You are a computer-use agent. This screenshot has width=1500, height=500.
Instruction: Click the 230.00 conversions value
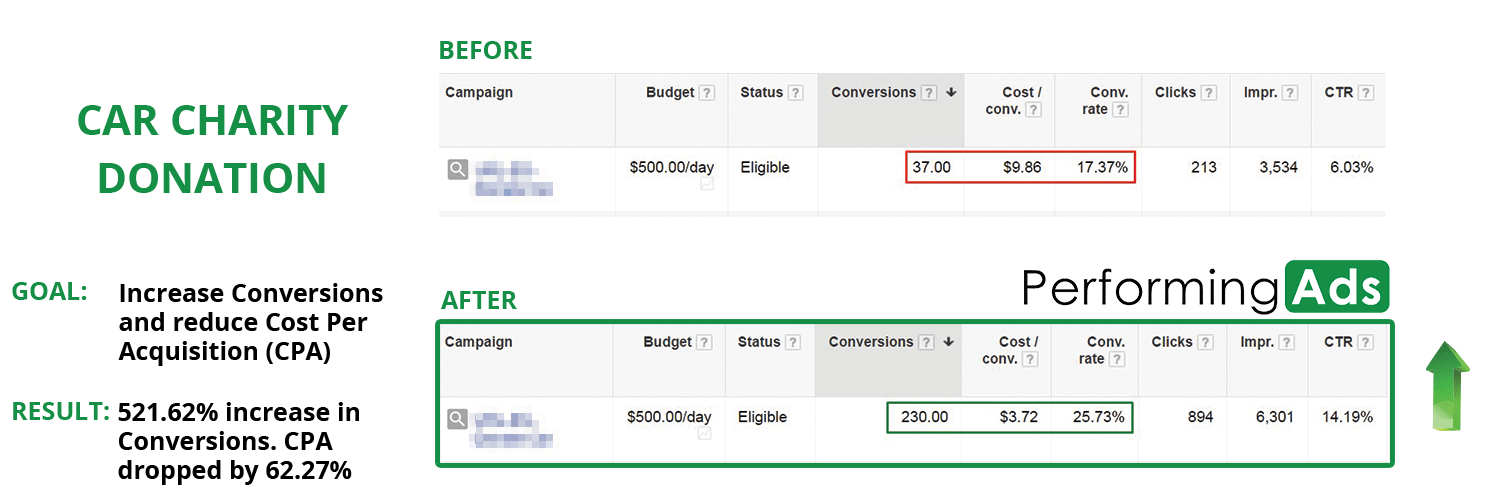pyautogui.click(x=927, y=417)
